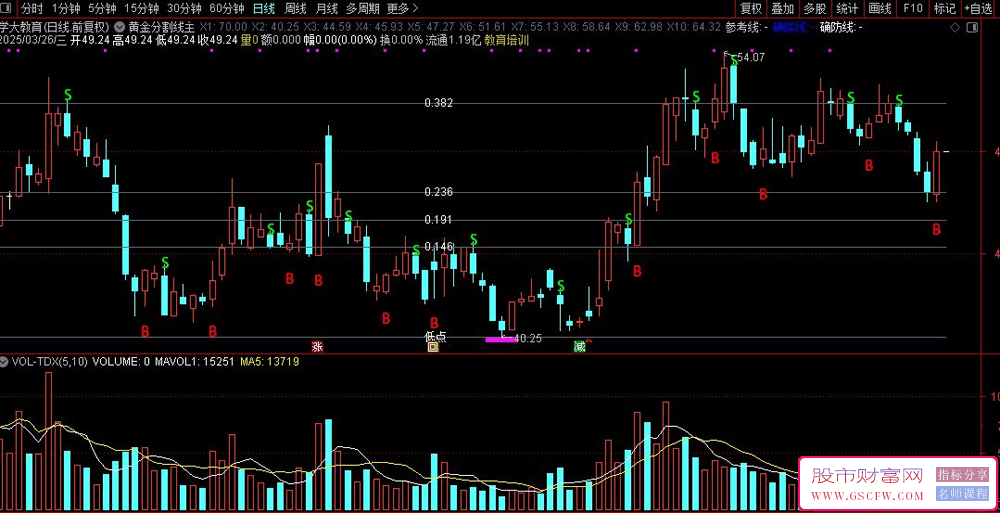
Task: Click the 教育培训 sector link
Action: [506, 40]
